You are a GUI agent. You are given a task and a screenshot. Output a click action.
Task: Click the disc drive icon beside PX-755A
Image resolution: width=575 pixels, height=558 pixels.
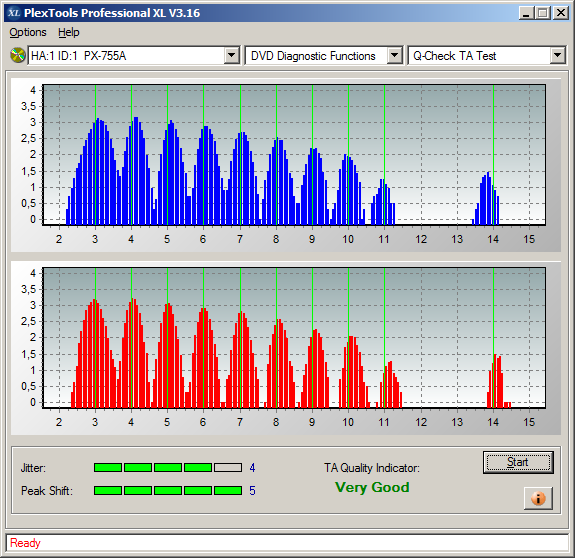[x=17, y=56]
